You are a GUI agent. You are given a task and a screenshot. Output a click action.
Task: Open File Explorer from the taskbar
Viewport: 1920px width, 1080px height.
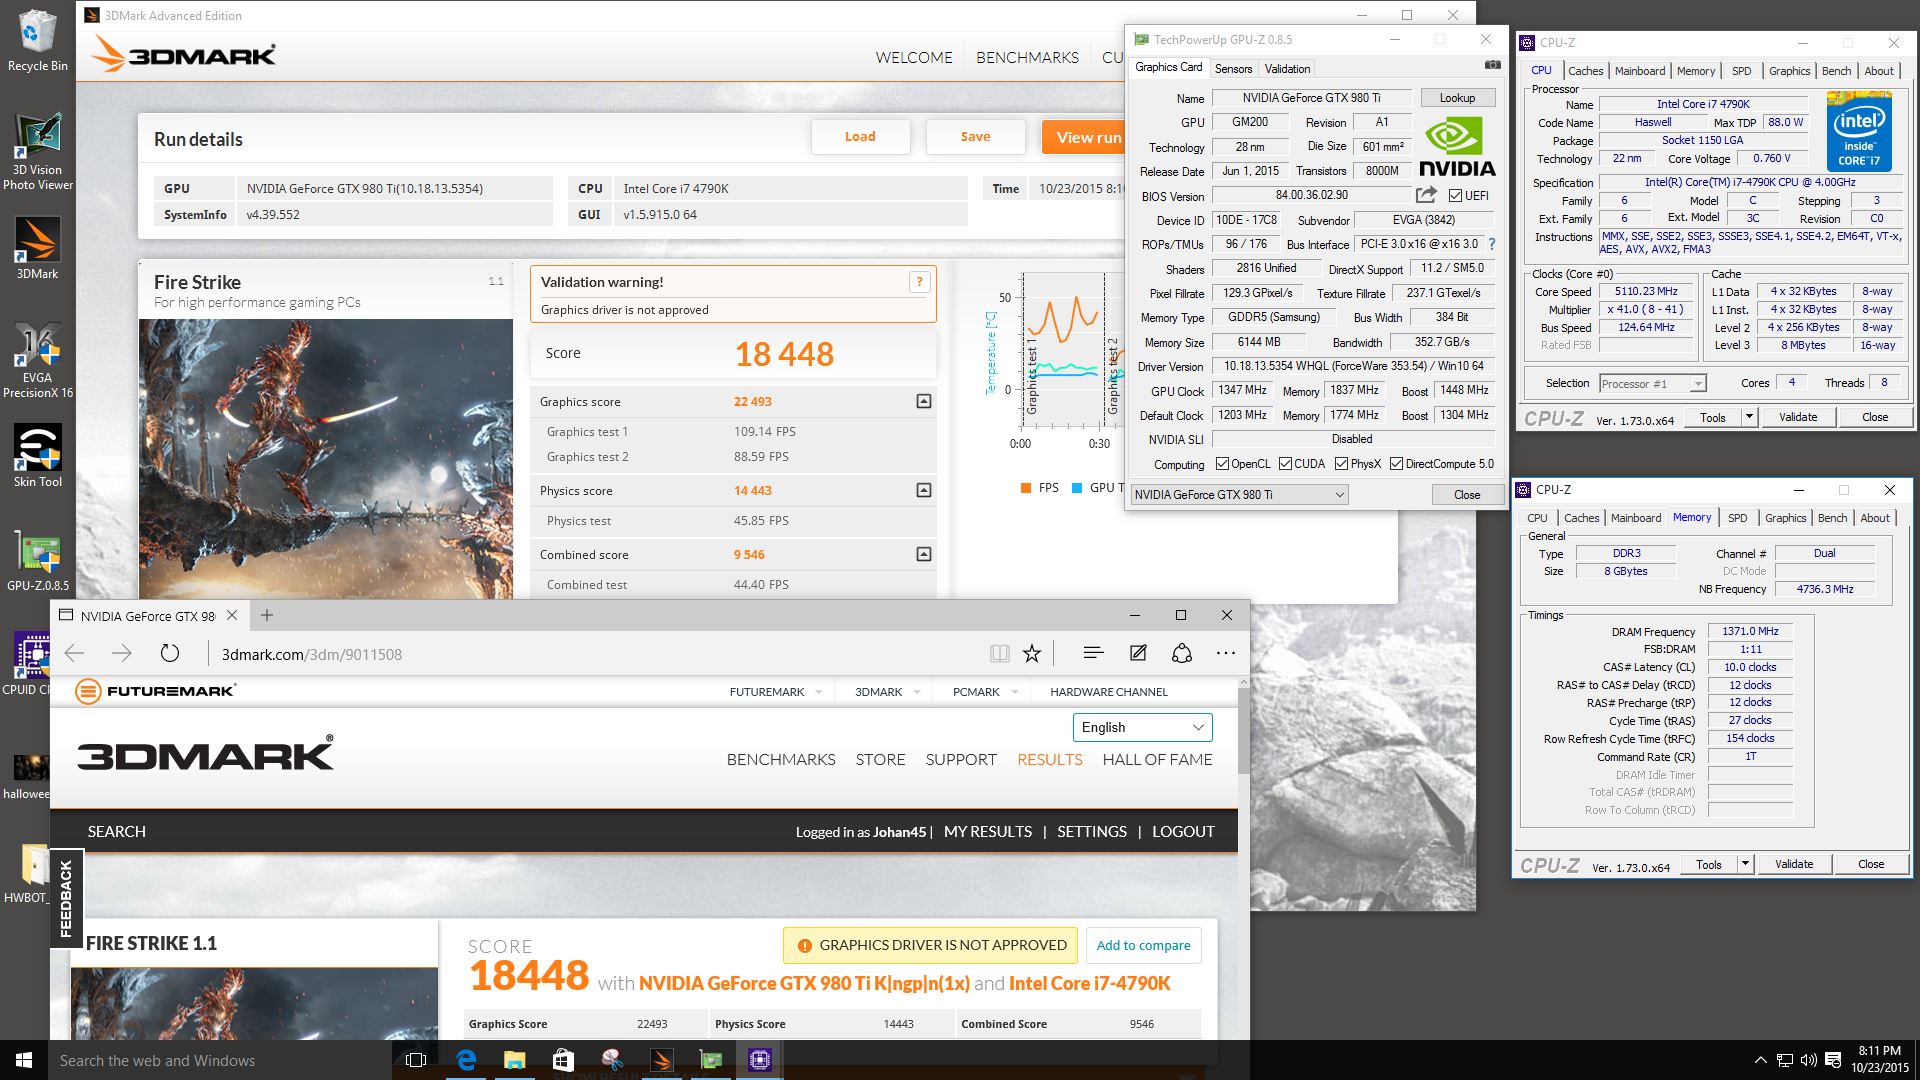point(514,1060)
